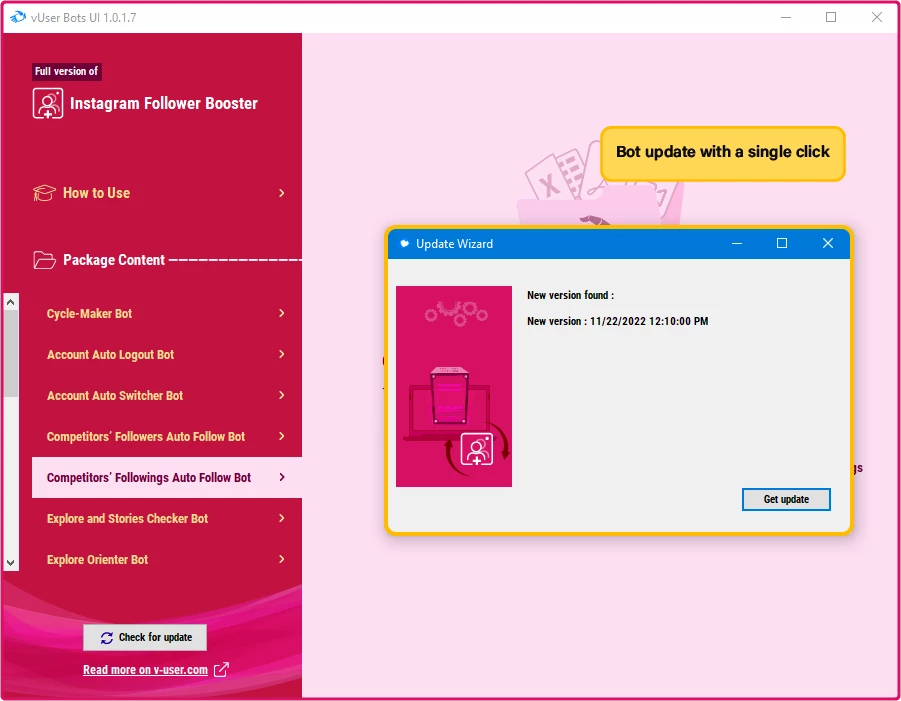Maximize the Update Wizard dialog
This screenshot has width=901, height=701.
point(782,243)
